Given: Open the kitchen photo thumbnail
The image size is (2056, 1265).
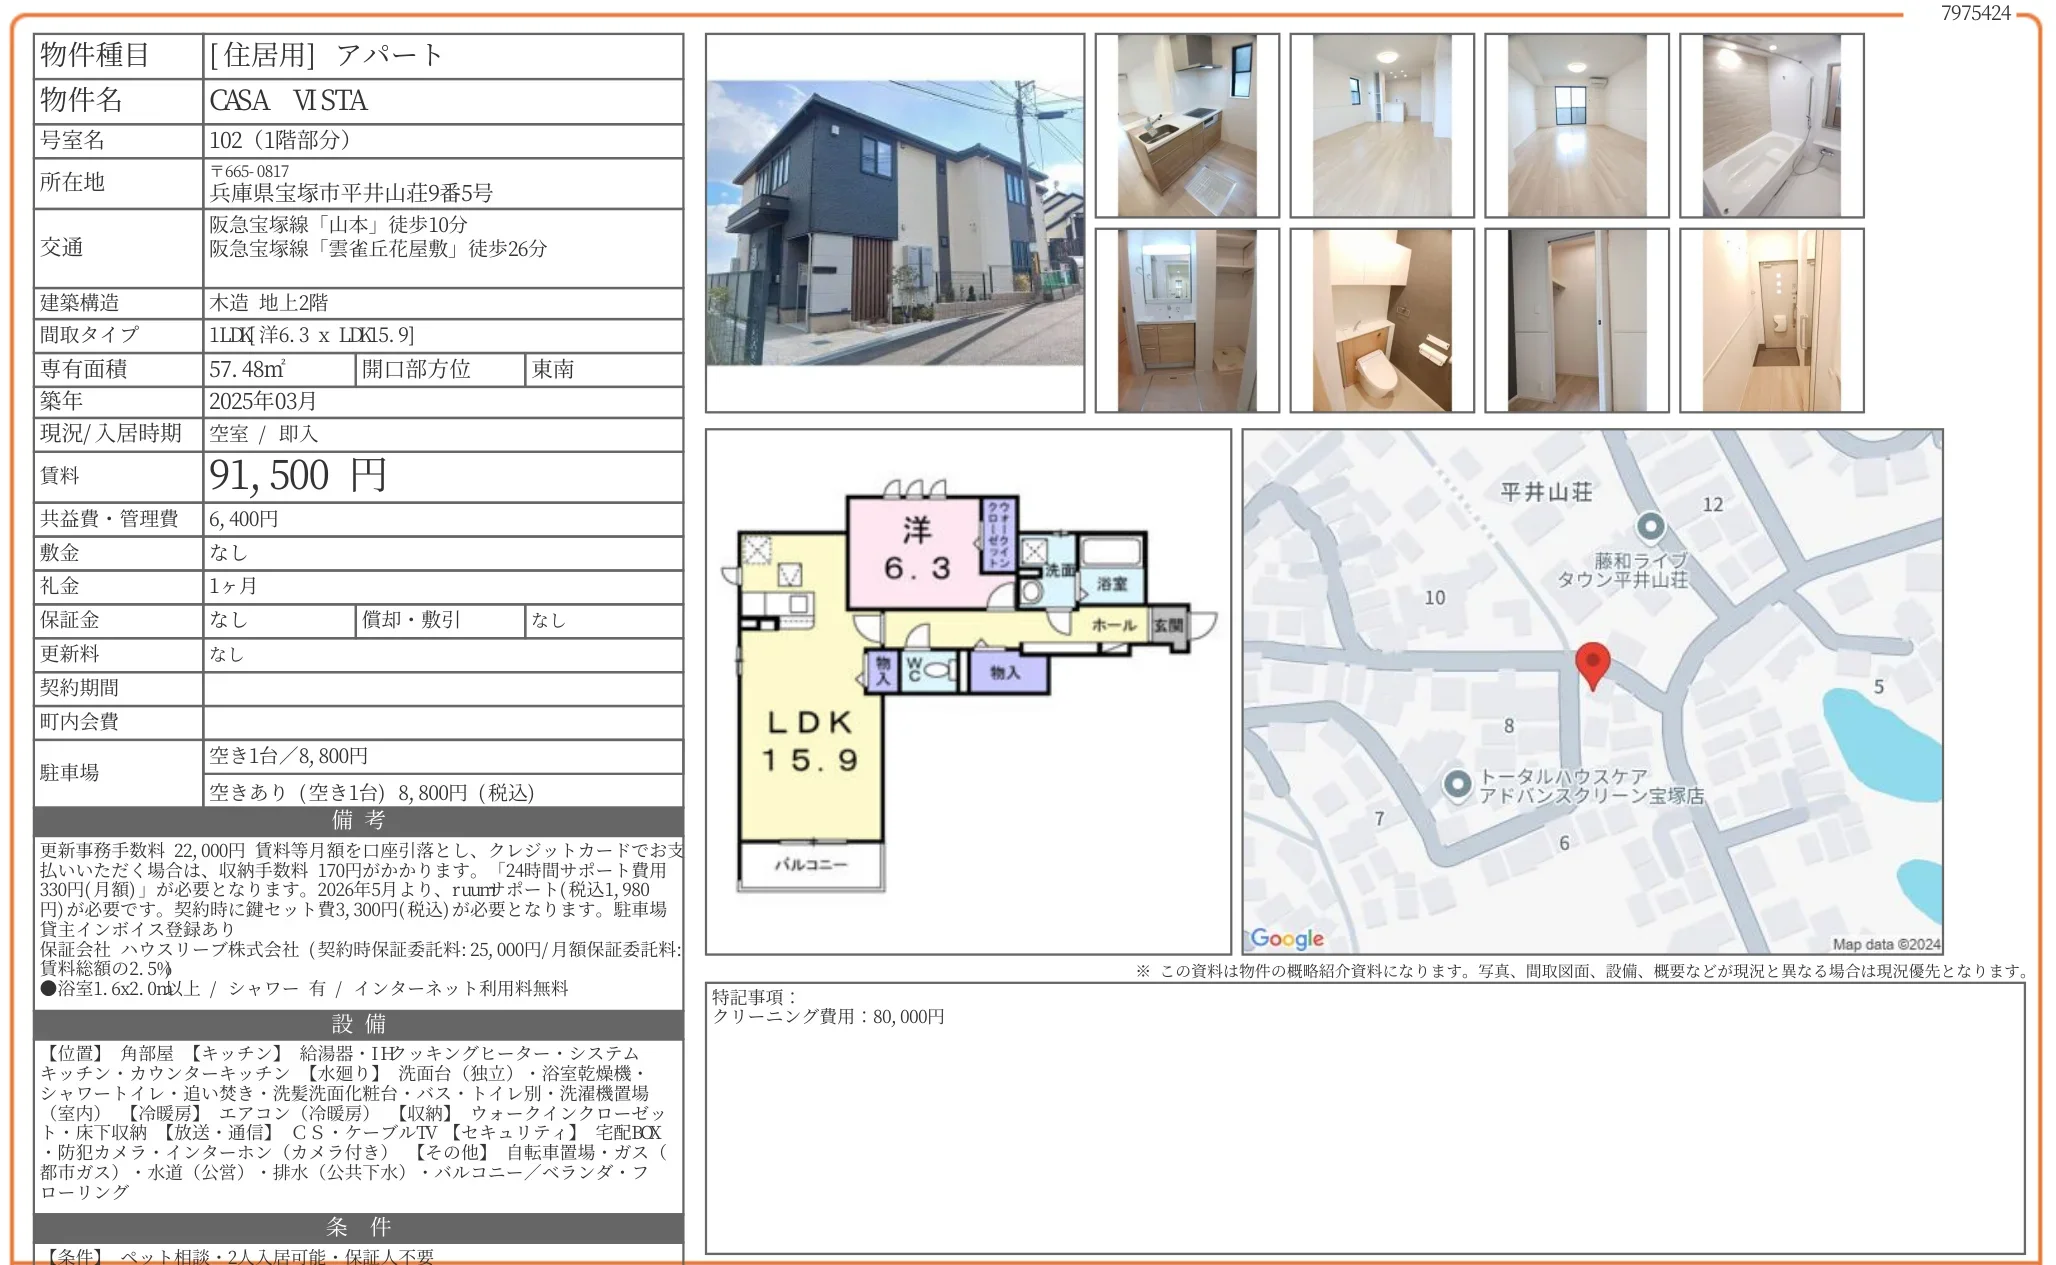Looking at the screenshot, I should tap(1186, 126).
